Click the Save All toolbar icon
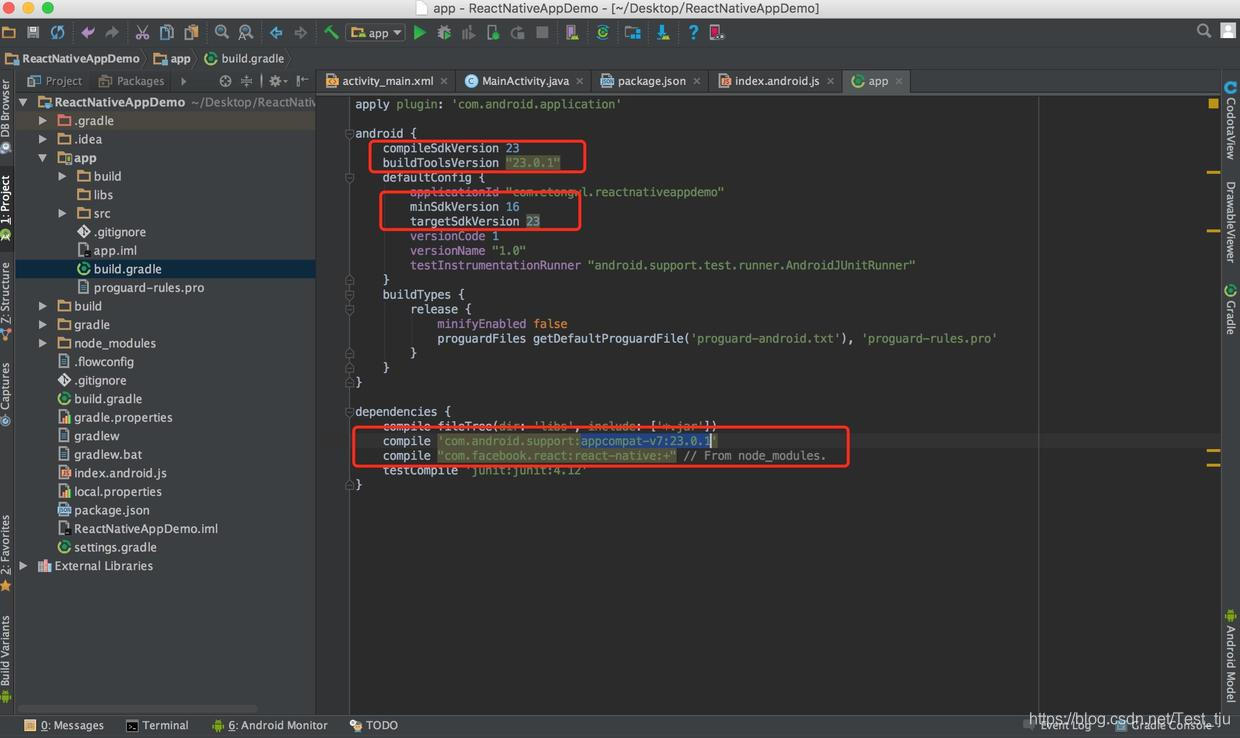The image size is (1240, 738). 33,33
